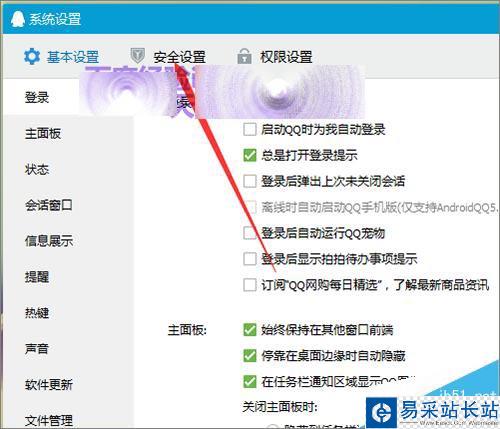Enable 启动QQ时为我自动登录 checkbox
This screenshot has width=500, height=429.
[250, 129]
